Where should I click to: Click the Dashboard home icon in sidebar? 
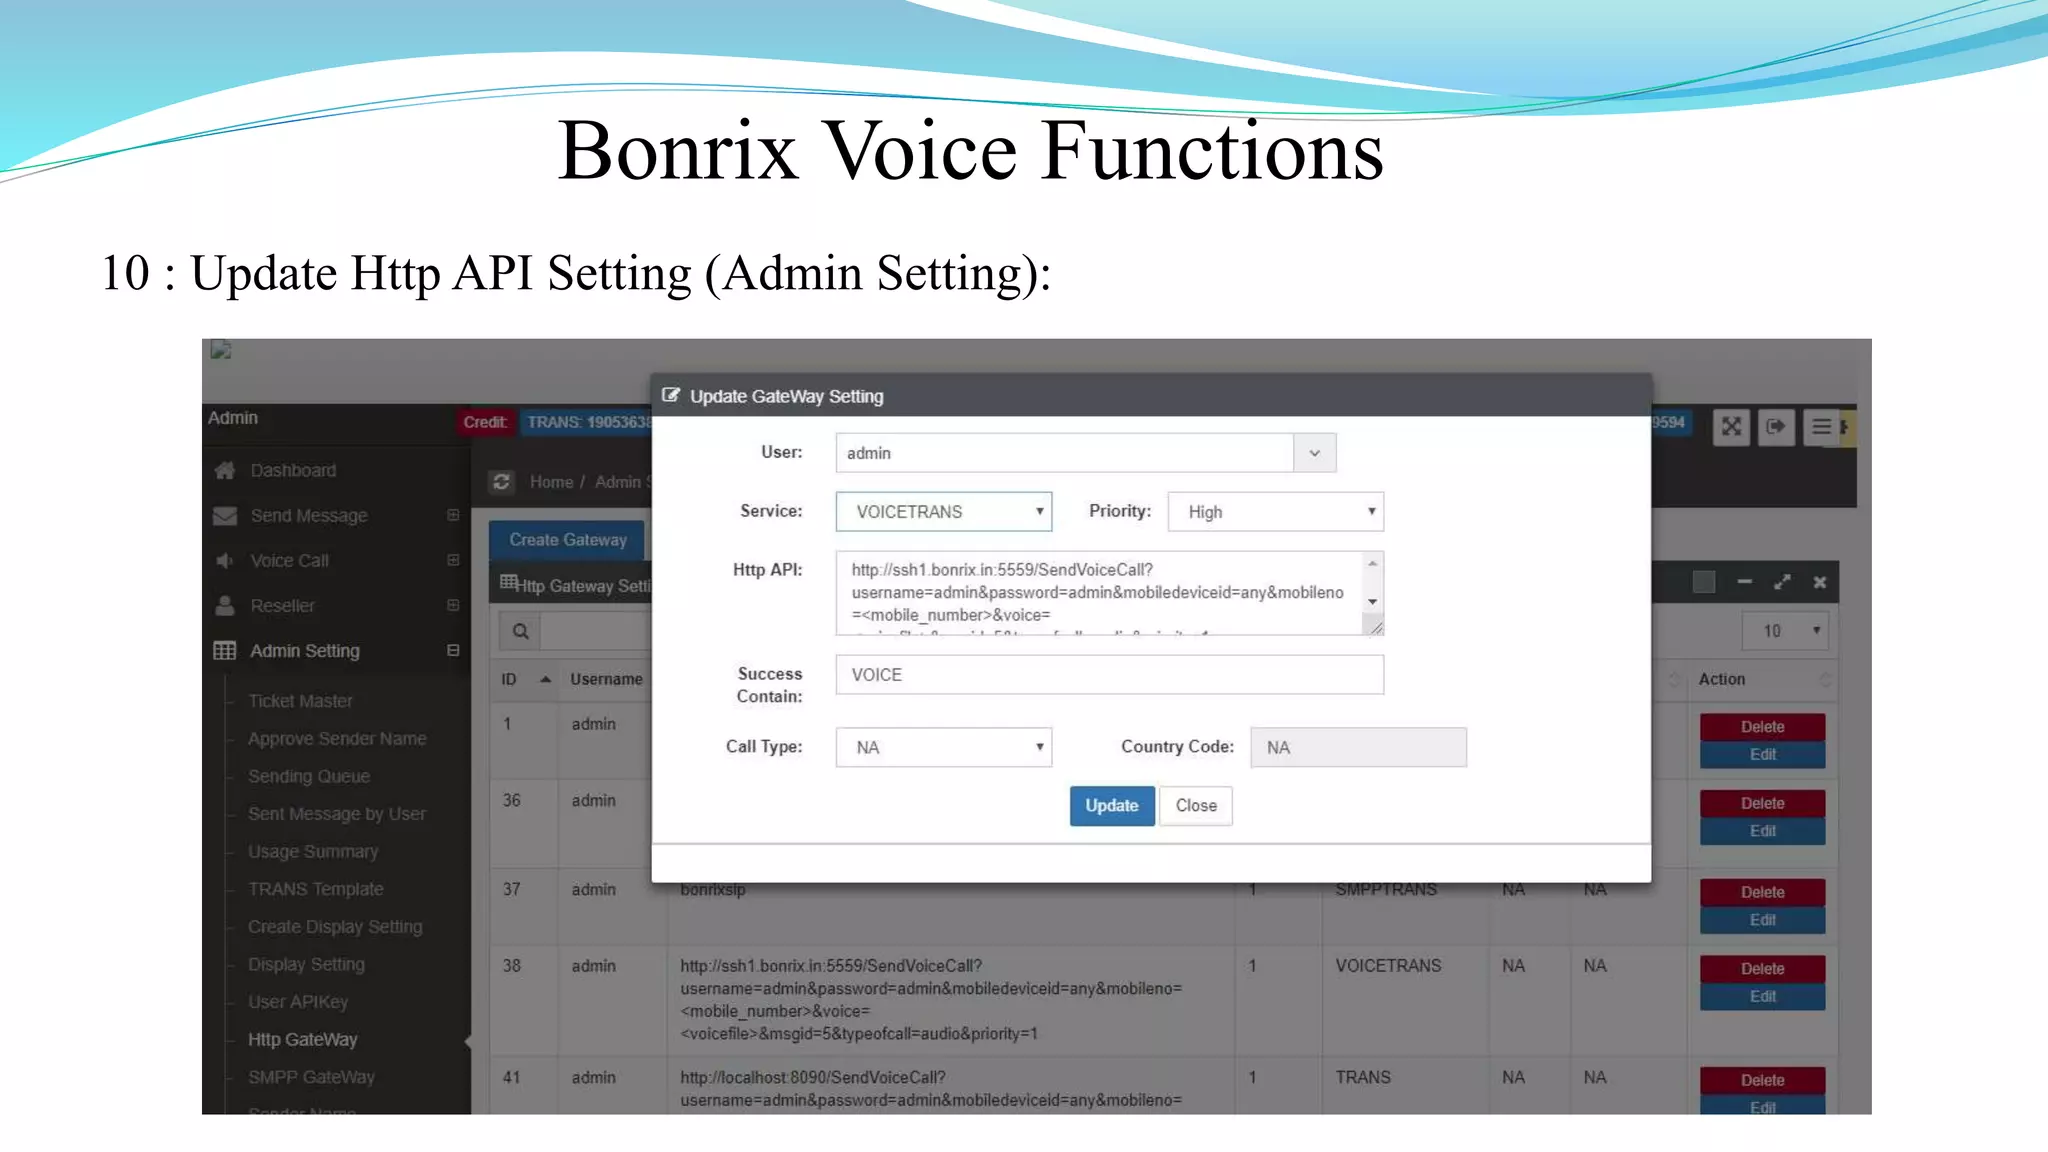tap(225, 470)
